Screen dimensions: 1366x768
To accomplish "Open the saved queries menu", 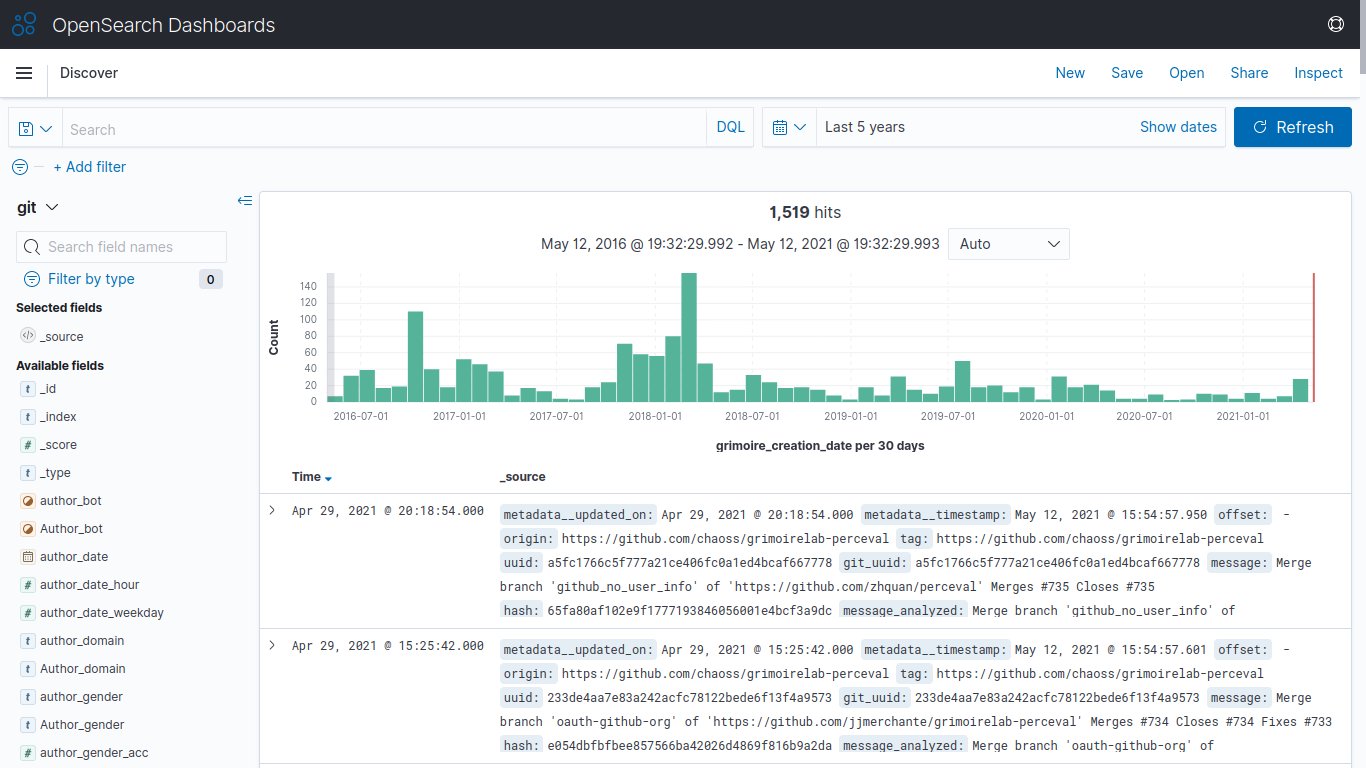I will pyautogui.click(x=35, y=128).
